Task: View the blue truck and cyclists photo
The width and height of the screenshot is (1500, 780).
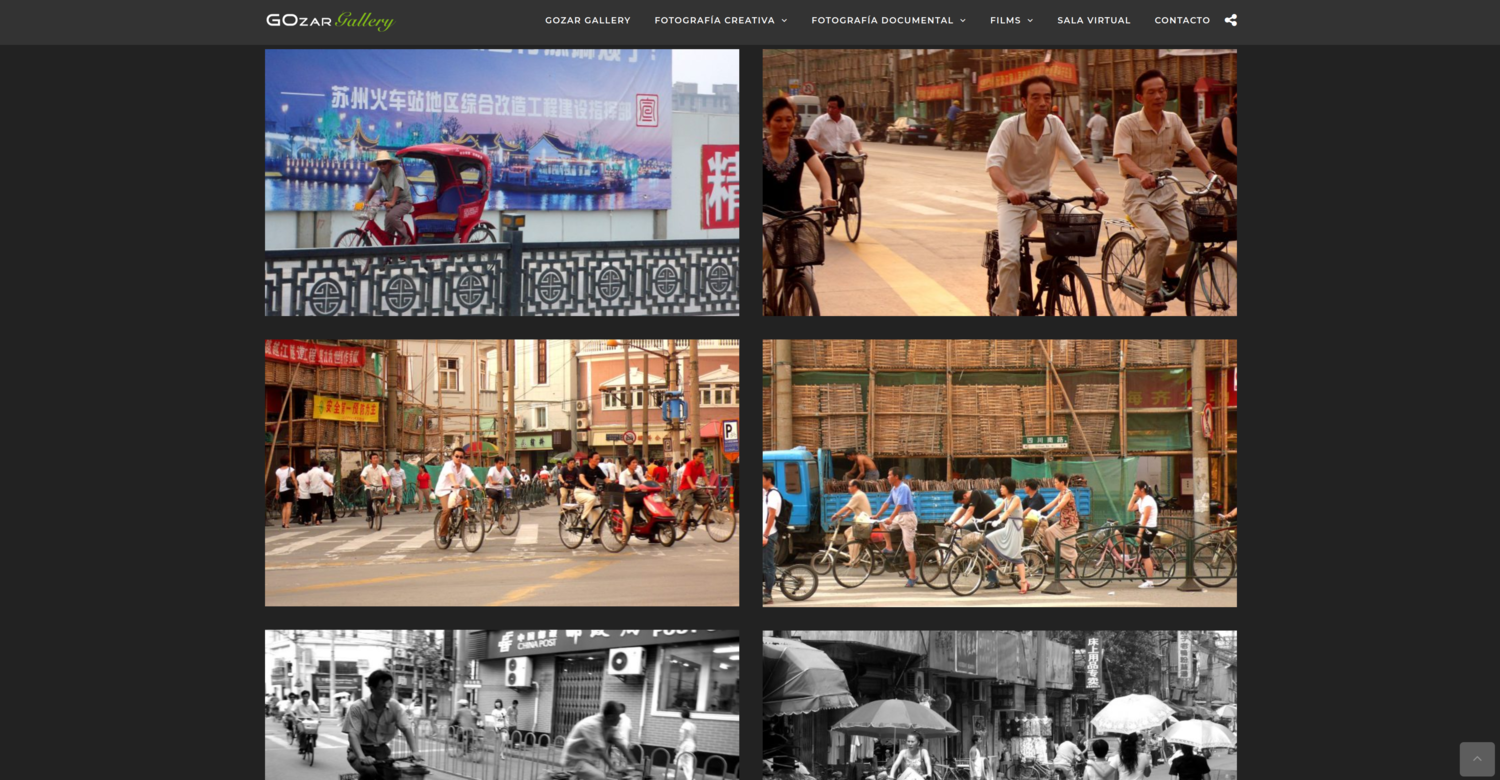Action: click(999, 472)
